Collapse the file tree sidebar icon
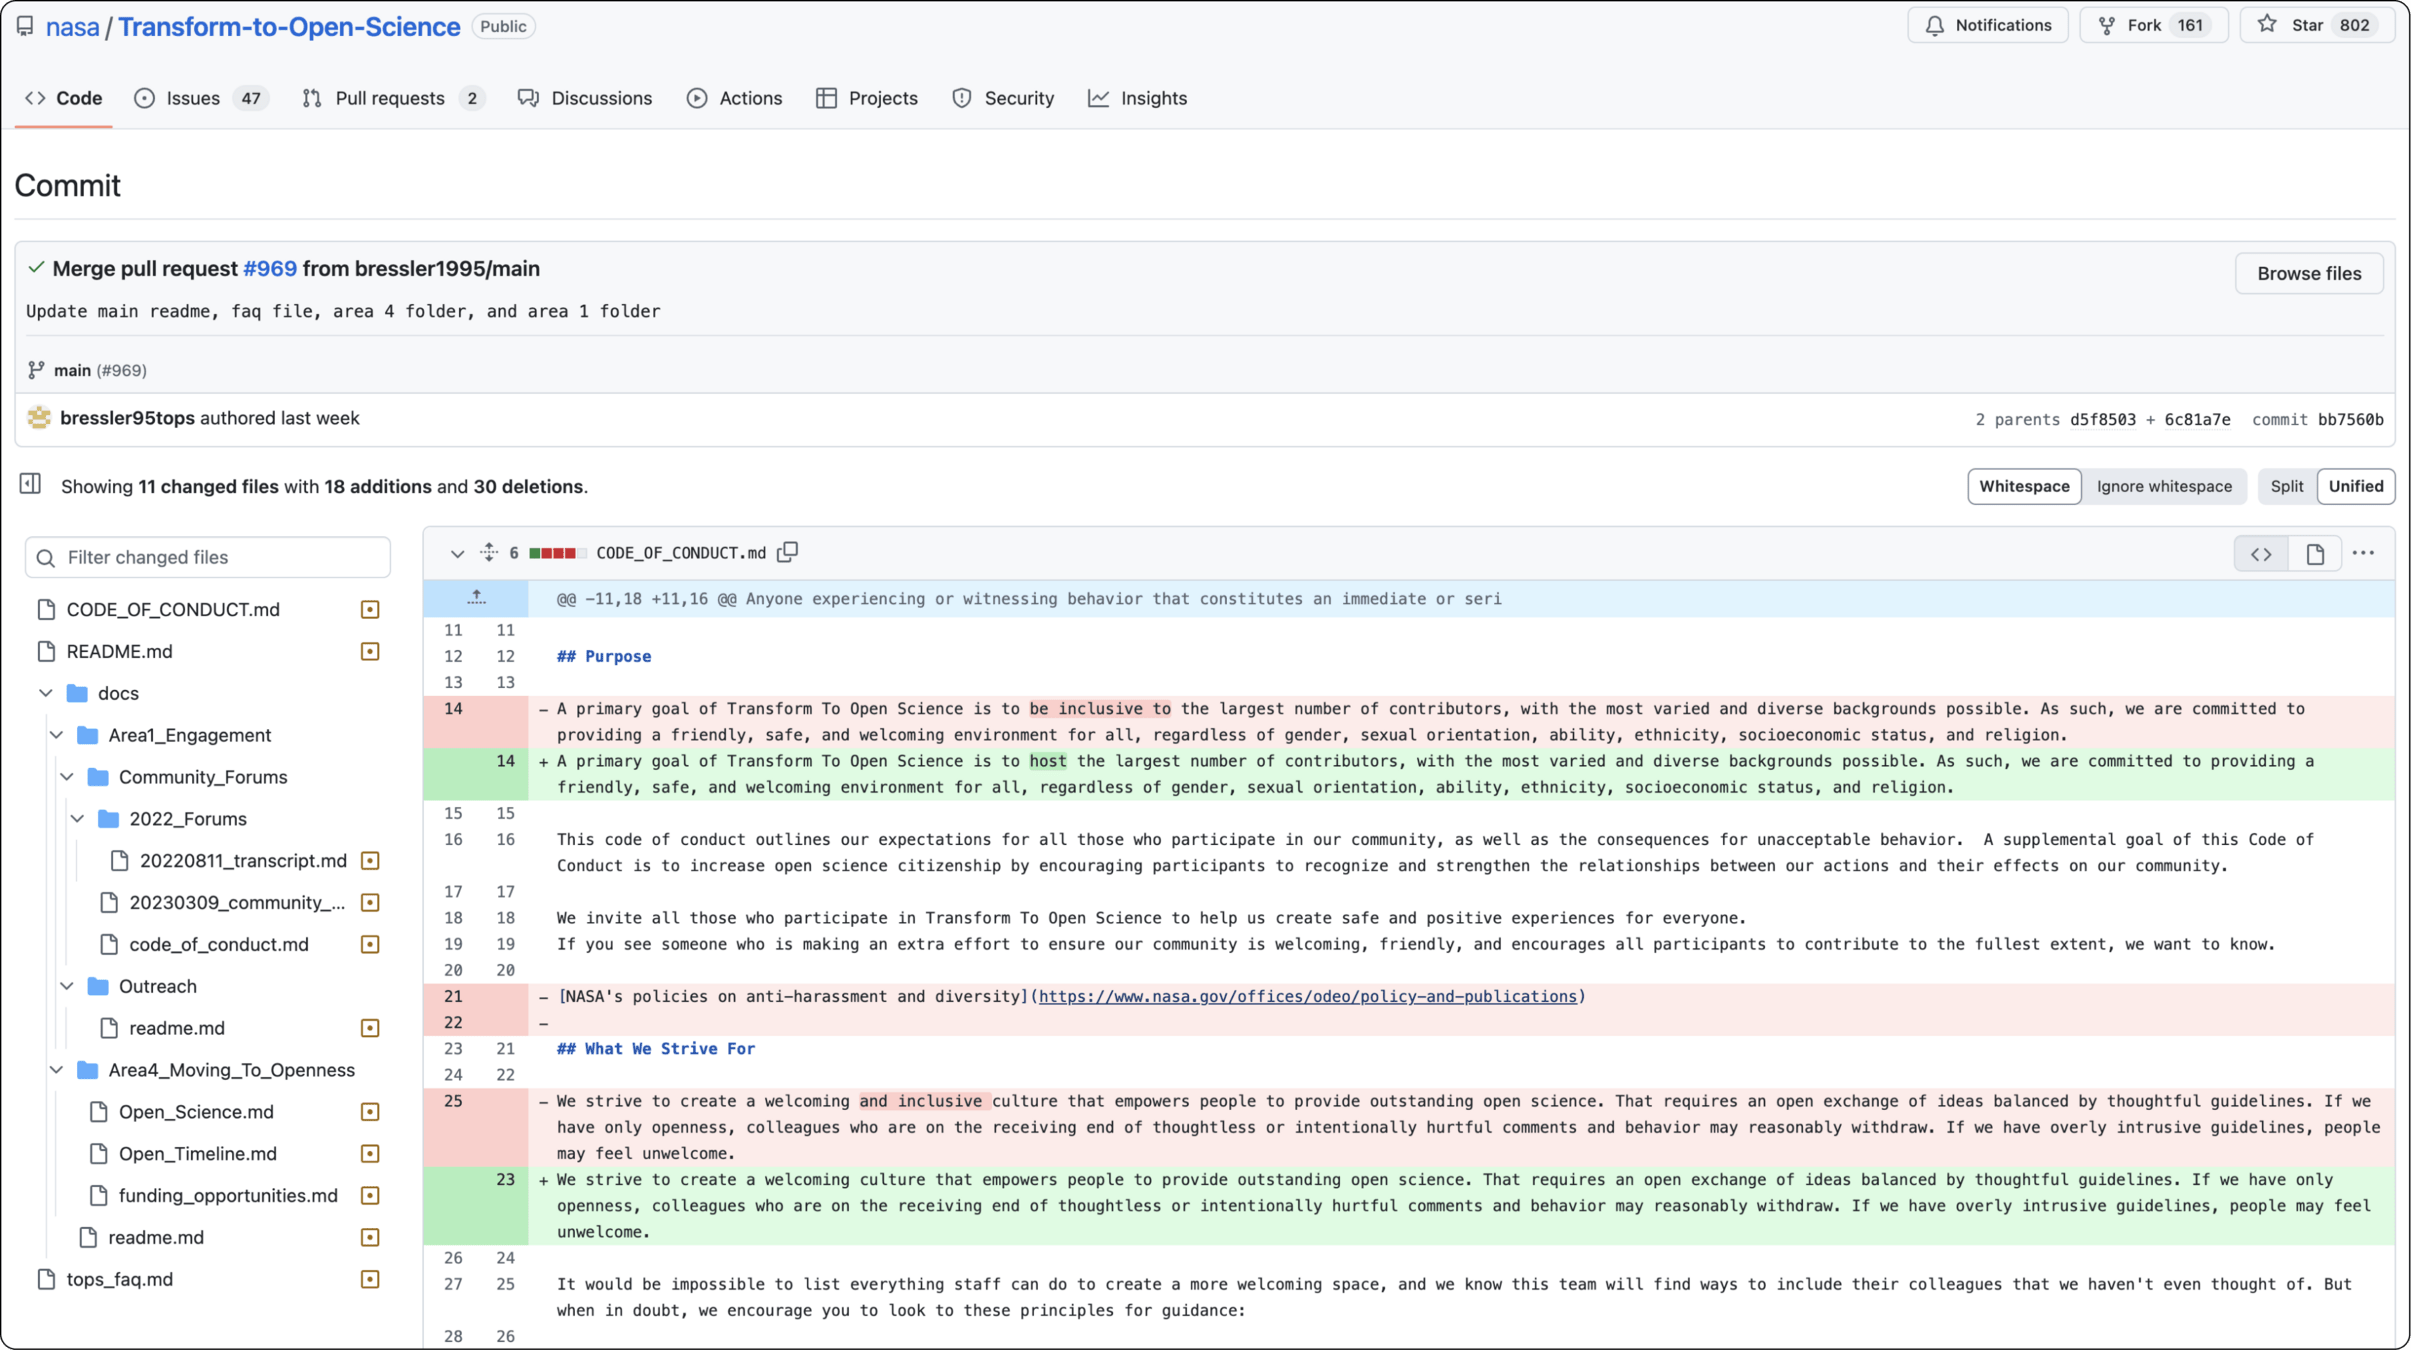 [30, 485]
